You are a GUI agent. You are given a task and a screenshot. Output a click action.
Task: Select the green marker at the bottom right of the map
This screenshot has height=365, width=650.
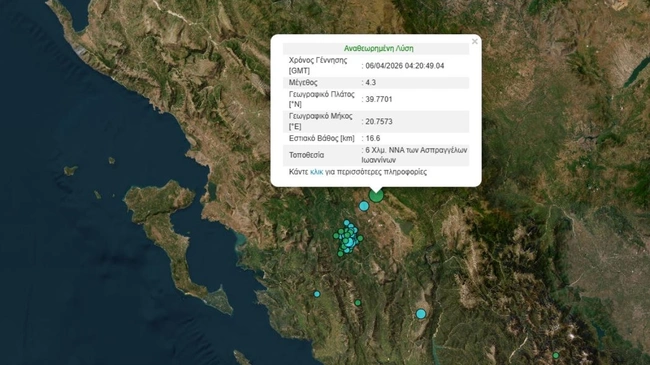(x=555, y=355)
